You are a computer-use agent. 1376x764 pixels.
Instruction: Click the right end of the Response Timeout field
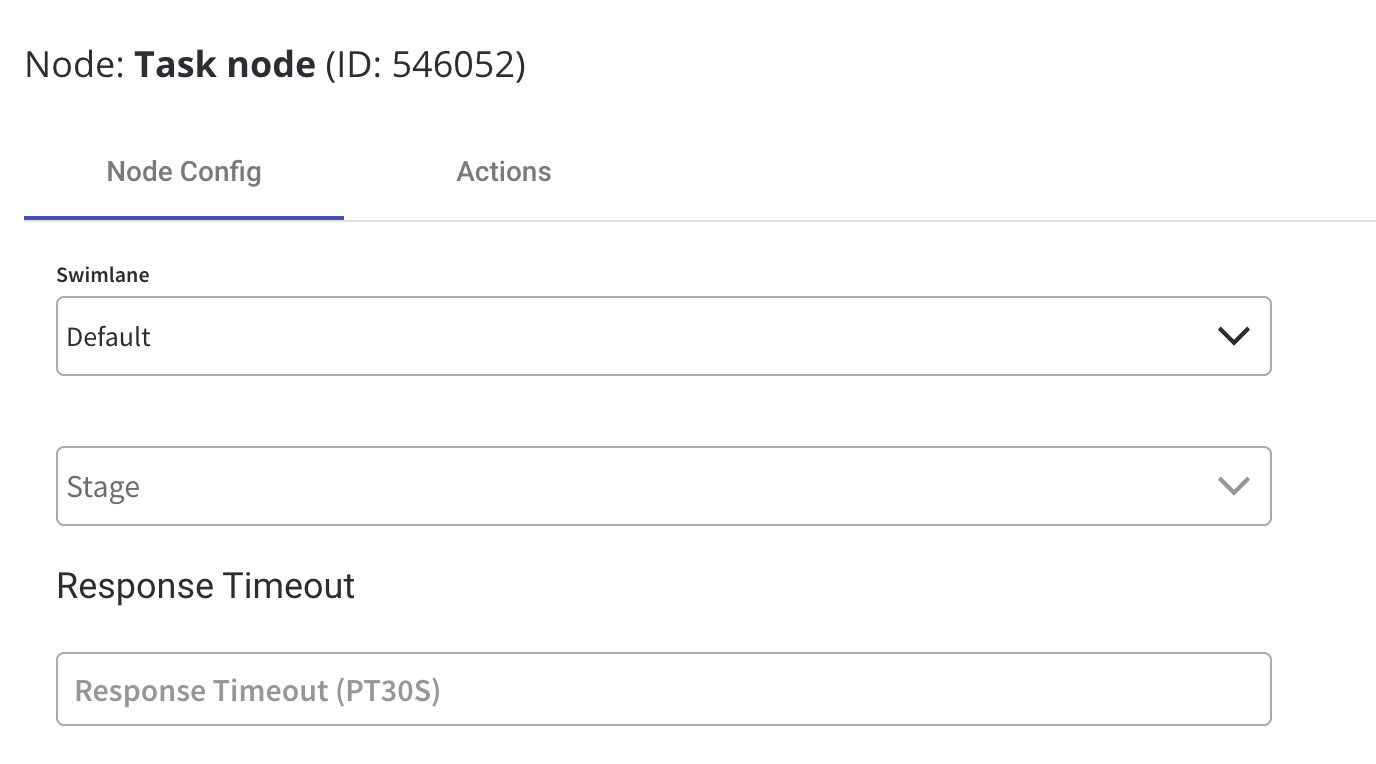(1230, 689)
